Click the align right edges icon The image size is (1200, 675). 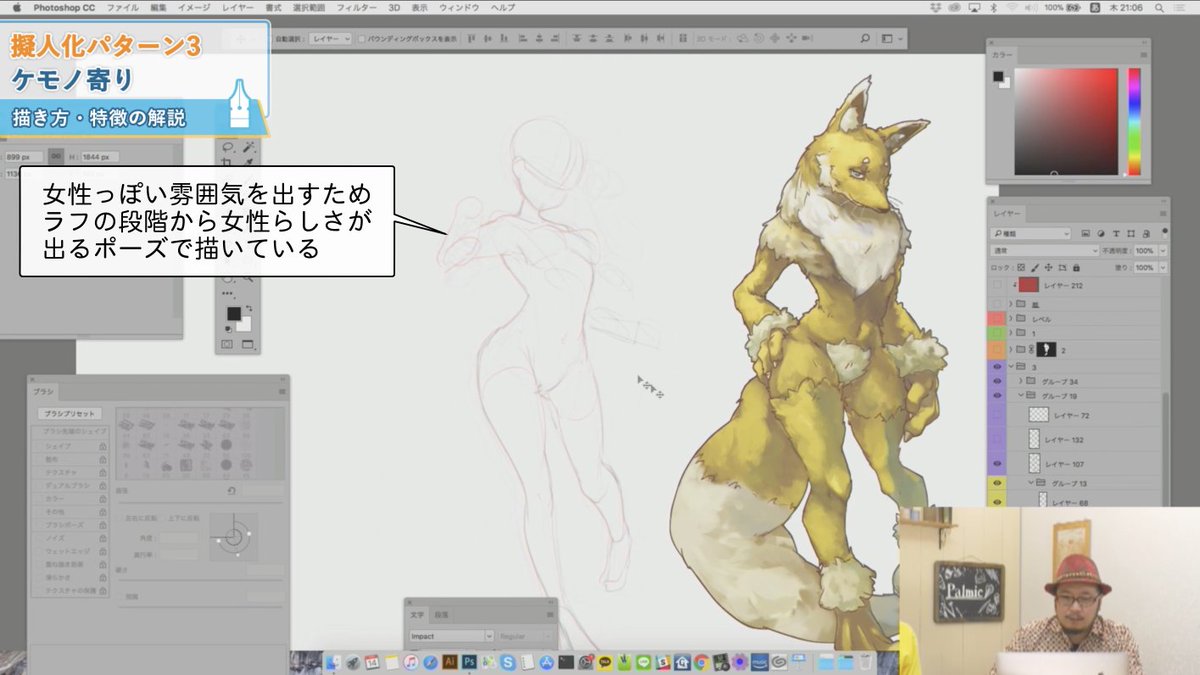[556, 39]
